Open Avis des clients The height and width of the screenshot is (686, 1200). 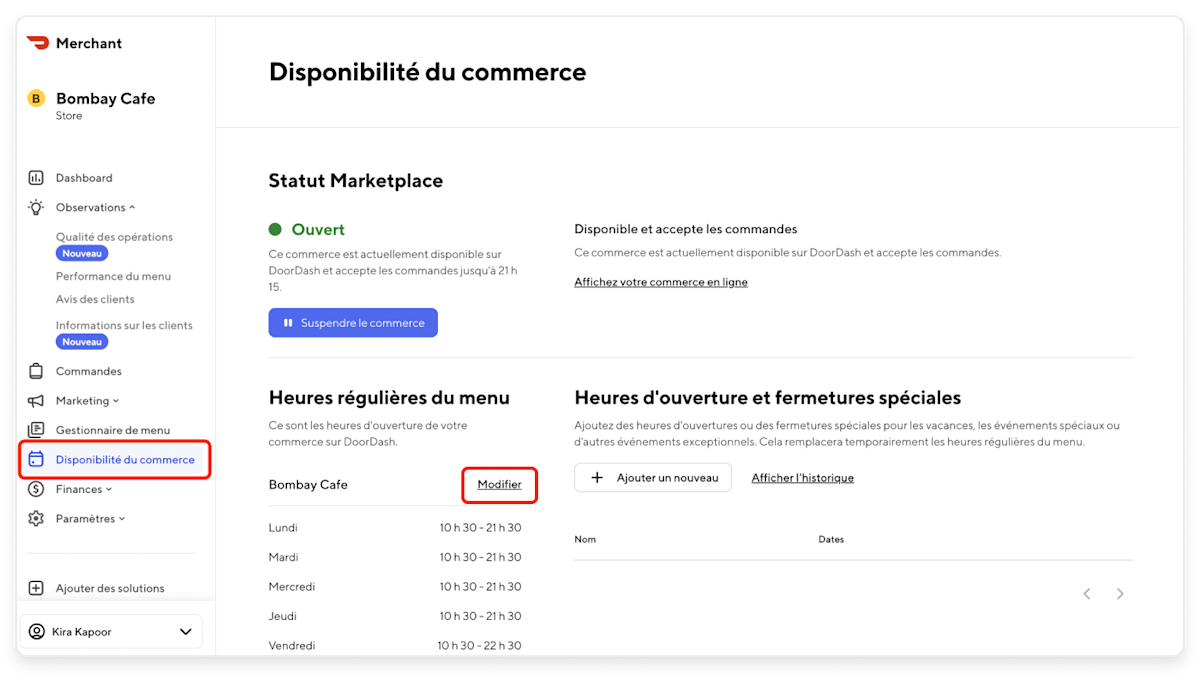(95, 299)
